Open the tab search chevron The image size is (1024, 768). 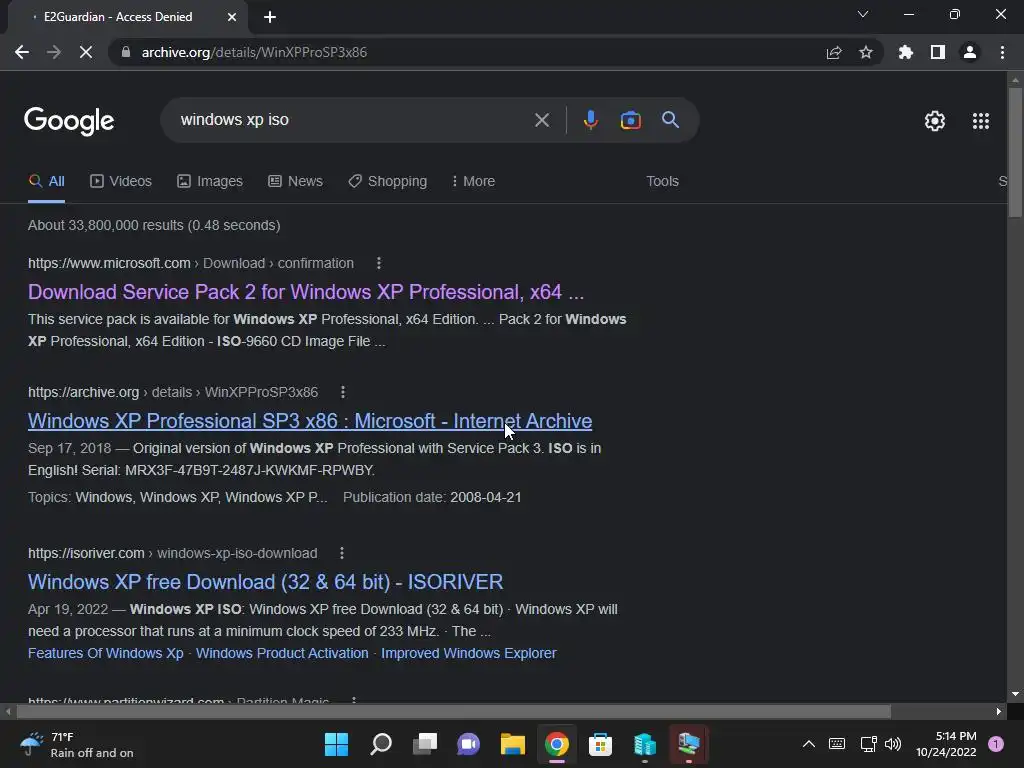pos(863,14)
